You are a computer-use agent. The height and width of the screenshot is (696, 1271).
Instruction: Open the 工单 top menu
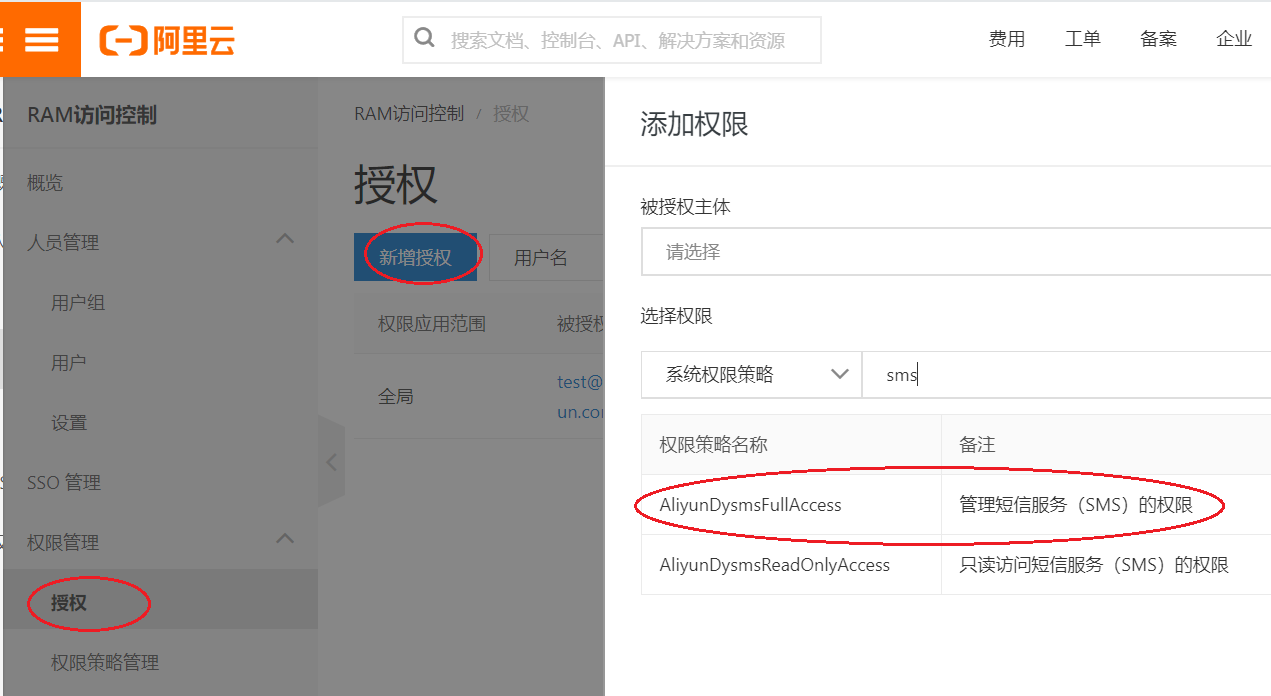point(1083,39)
